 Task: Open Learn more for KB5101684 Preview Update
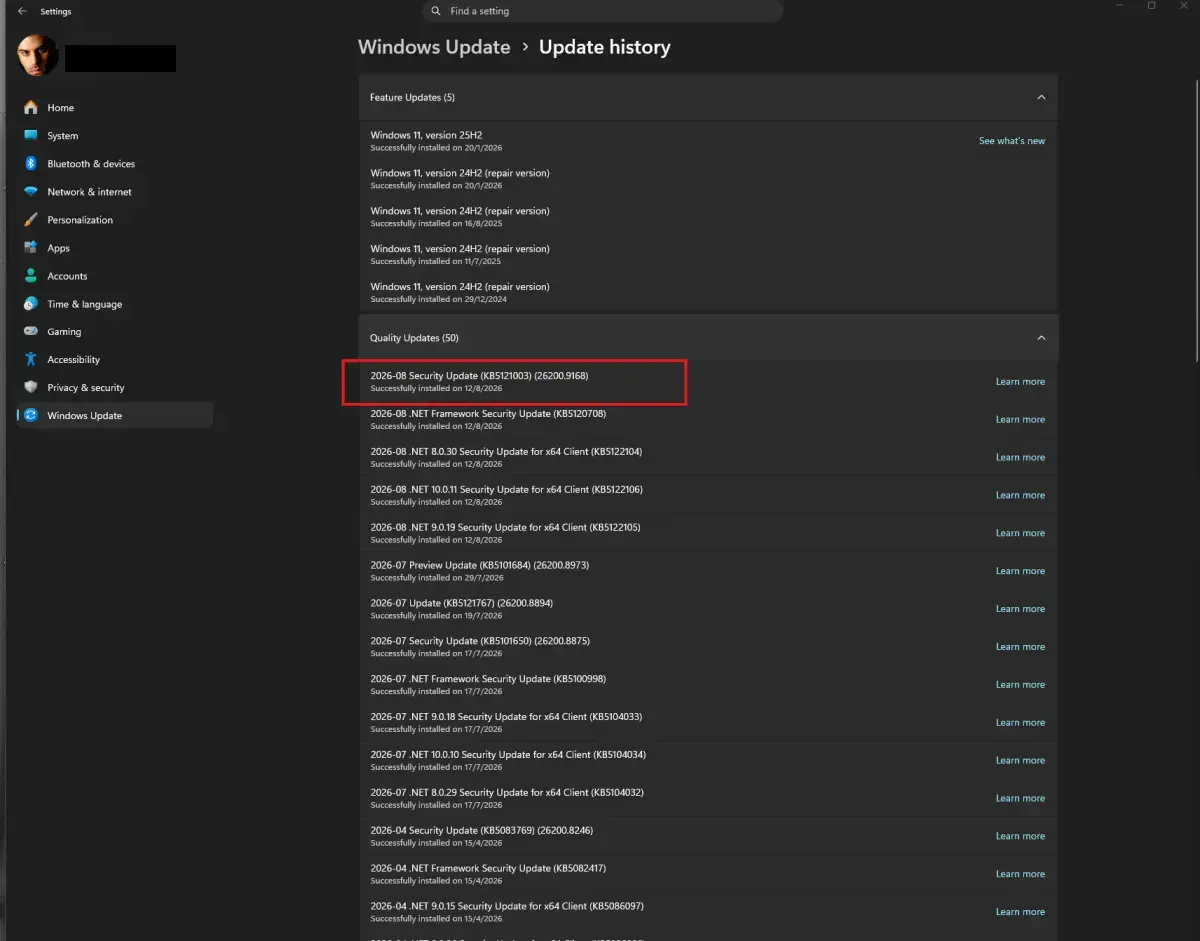point(1020,571)
